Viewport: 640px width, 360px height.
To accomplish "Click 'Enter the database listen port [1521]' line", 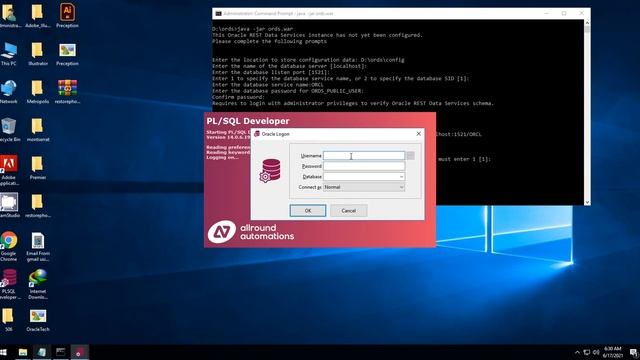I will (x=271, y=72).
